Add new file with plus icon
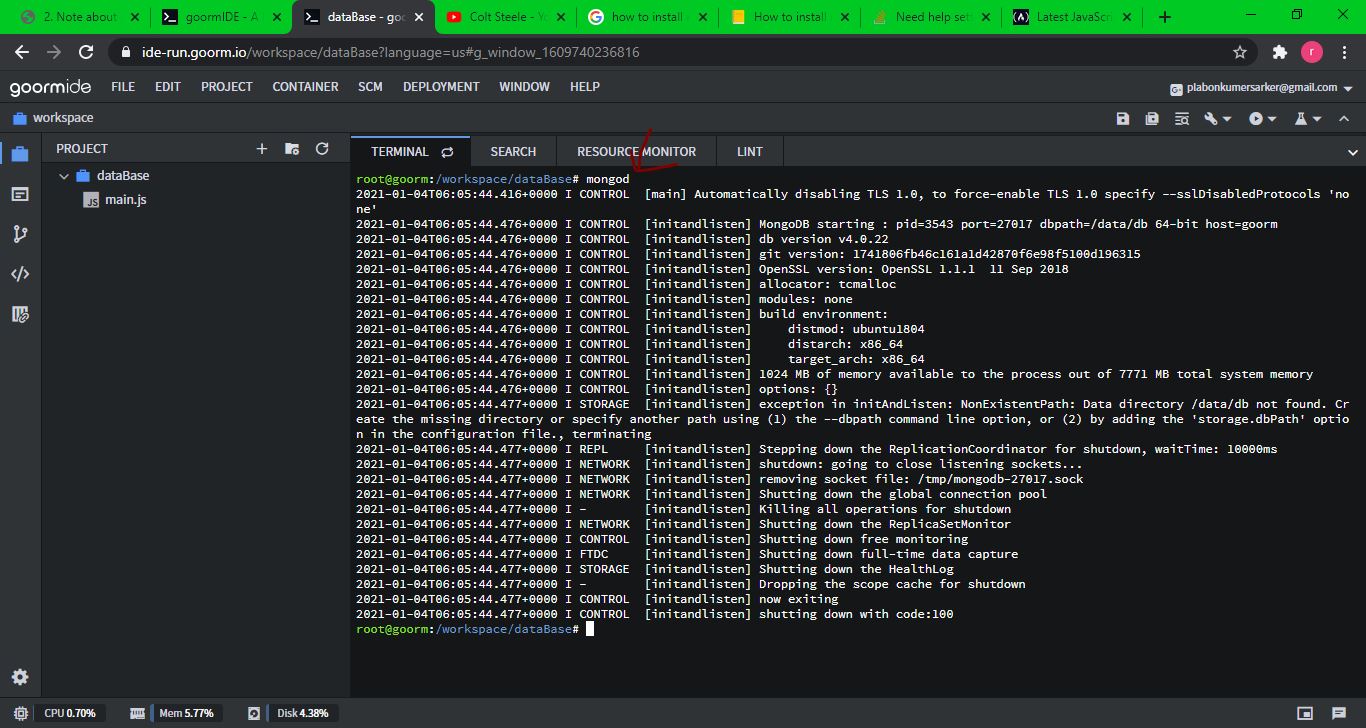Image resolution: width=1366 pixels, height=728 pixels. (x=262, y=148)
